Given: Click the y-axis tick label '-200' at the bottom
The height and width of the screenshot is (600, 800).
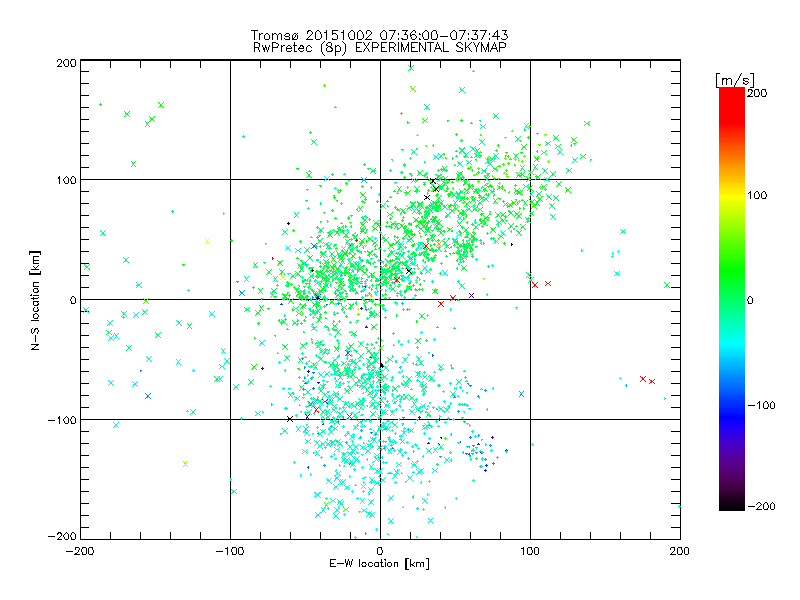Looking at the screenshot, I should tap(62, 536).
